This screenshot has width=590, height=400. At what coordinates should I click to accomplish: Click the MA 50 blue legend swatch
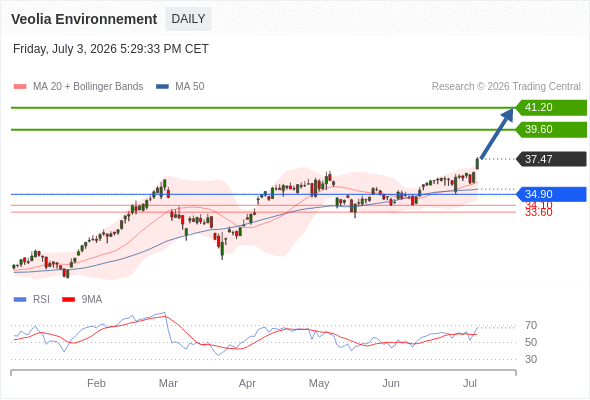click(162, 87)
